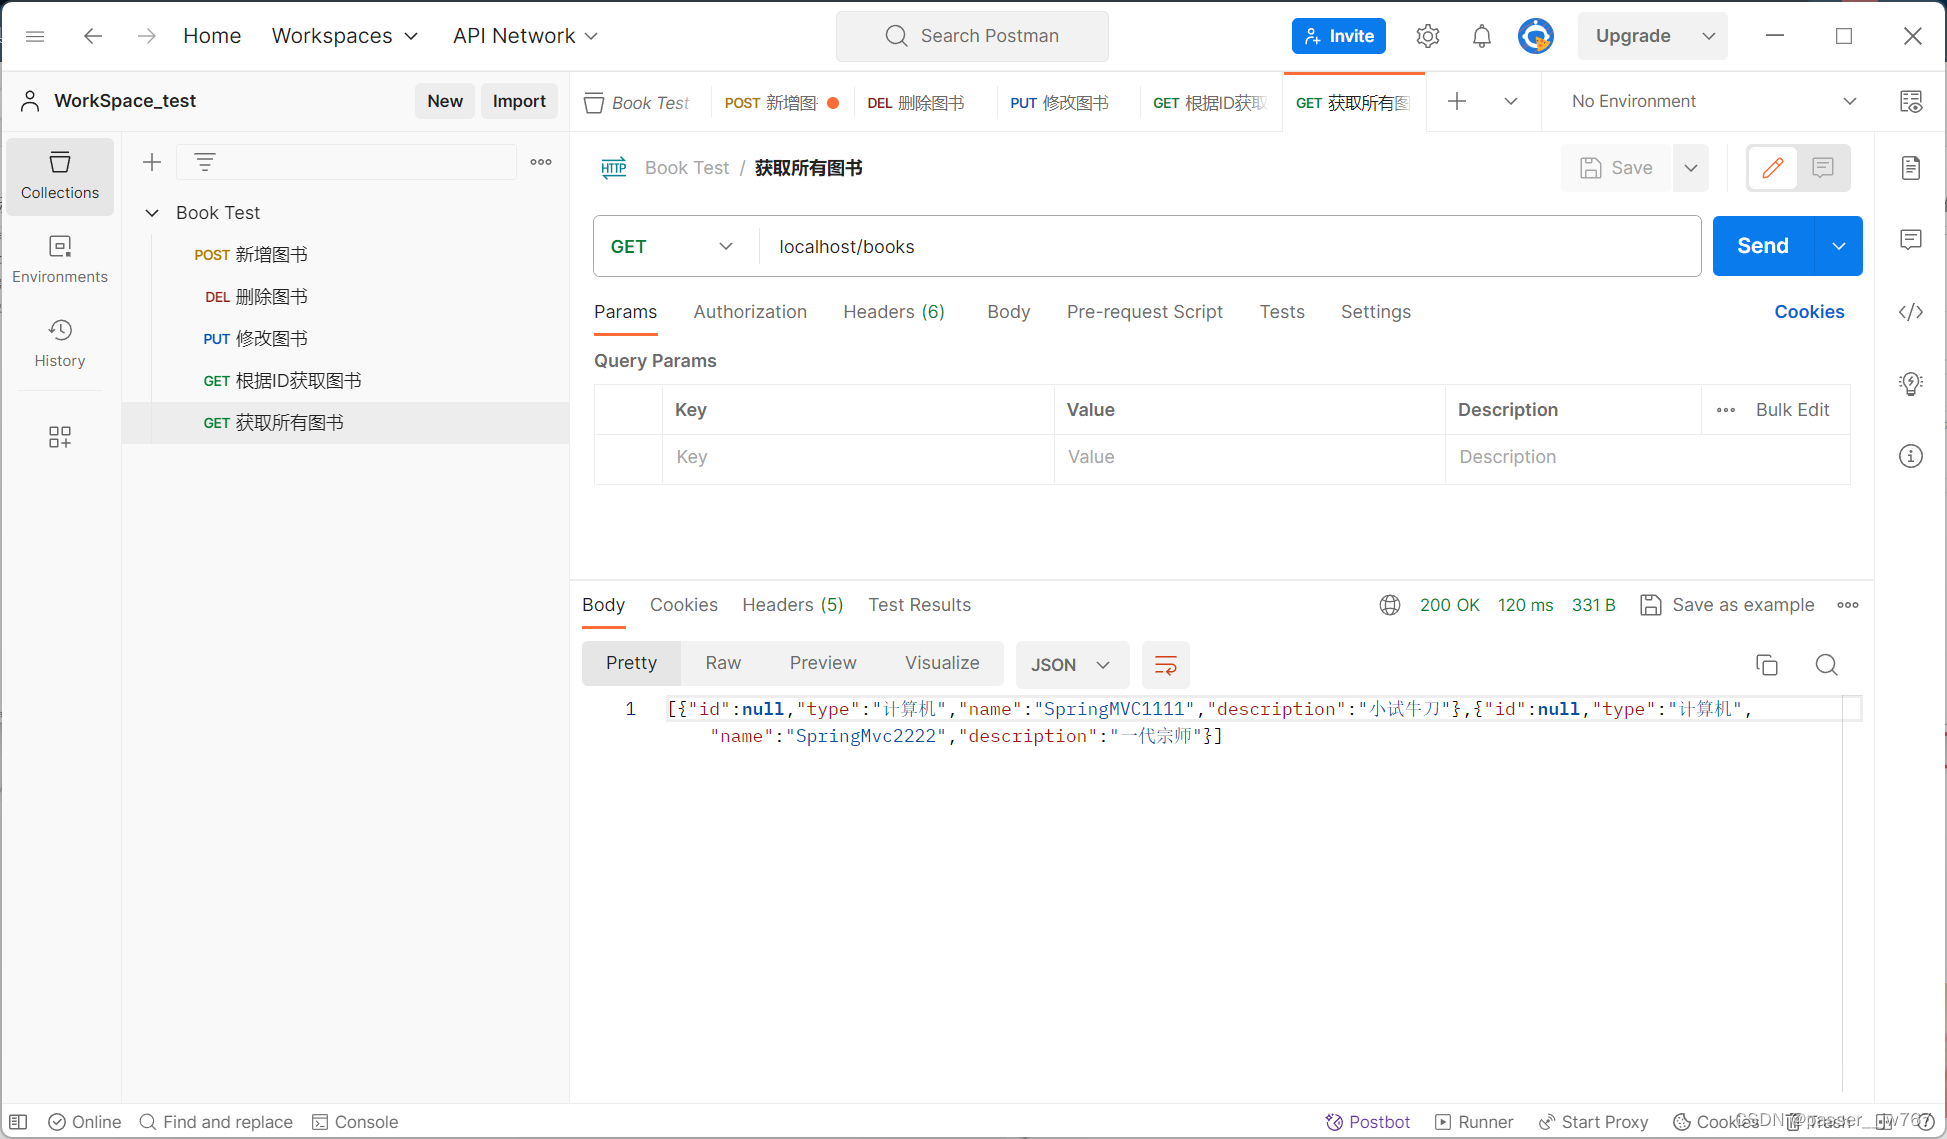Click the Send request button
Screen dimensions: 1947x1139
[1761, 245]
